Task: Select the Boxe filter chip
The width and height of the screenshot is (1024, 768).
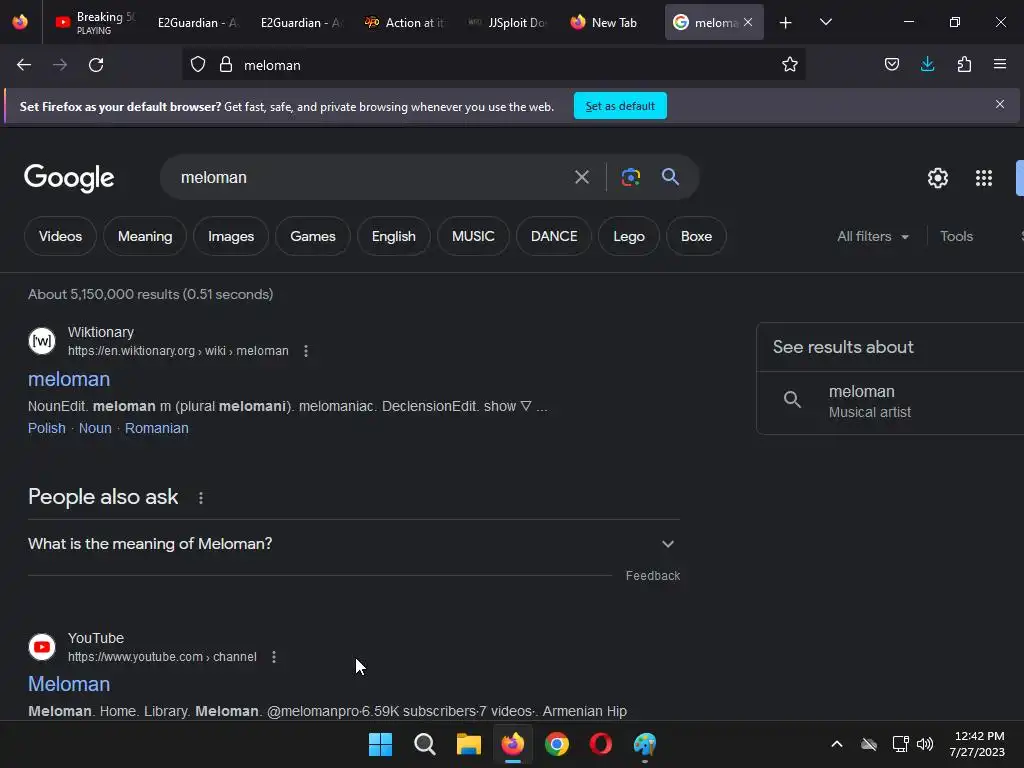Action: click(696, 236)
